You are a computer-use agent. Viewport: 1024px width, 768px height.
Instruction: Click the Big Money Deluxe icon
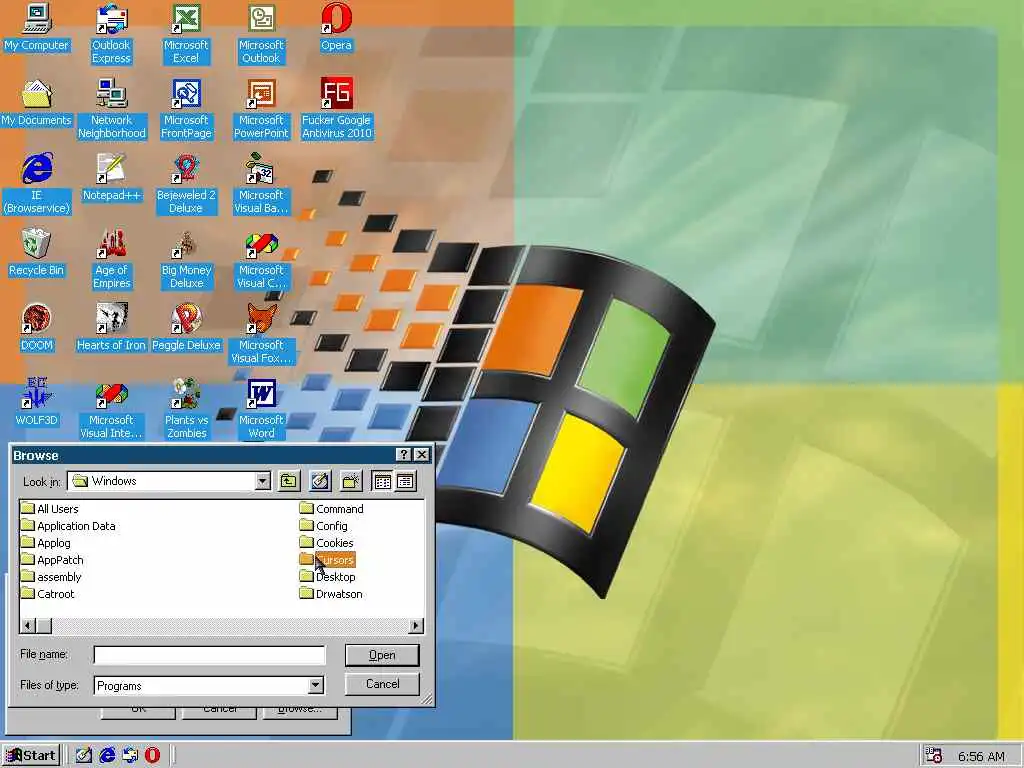(186, 259)
